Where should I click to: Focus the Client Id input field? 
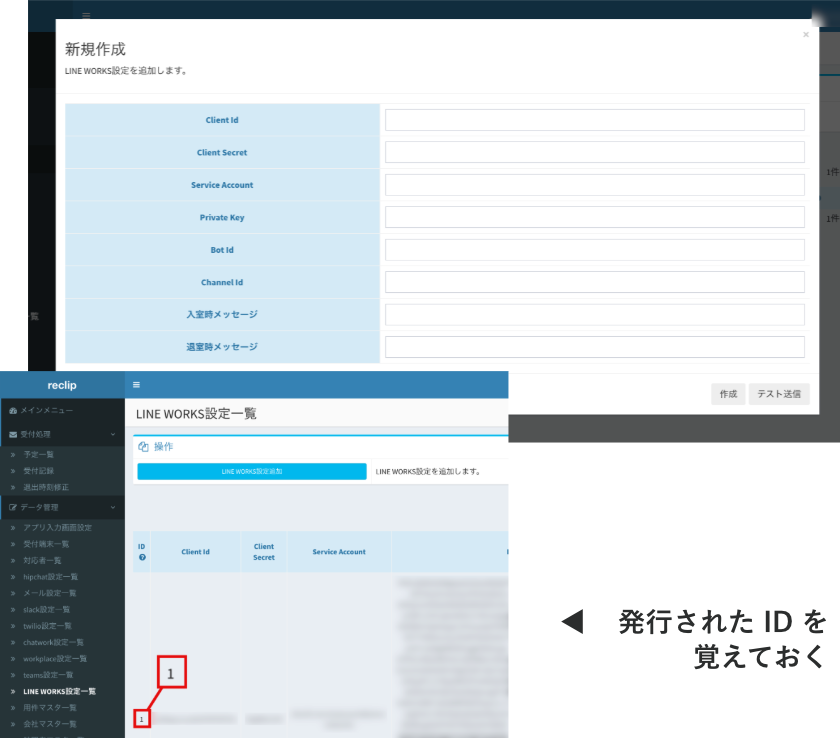pos(594,120)
